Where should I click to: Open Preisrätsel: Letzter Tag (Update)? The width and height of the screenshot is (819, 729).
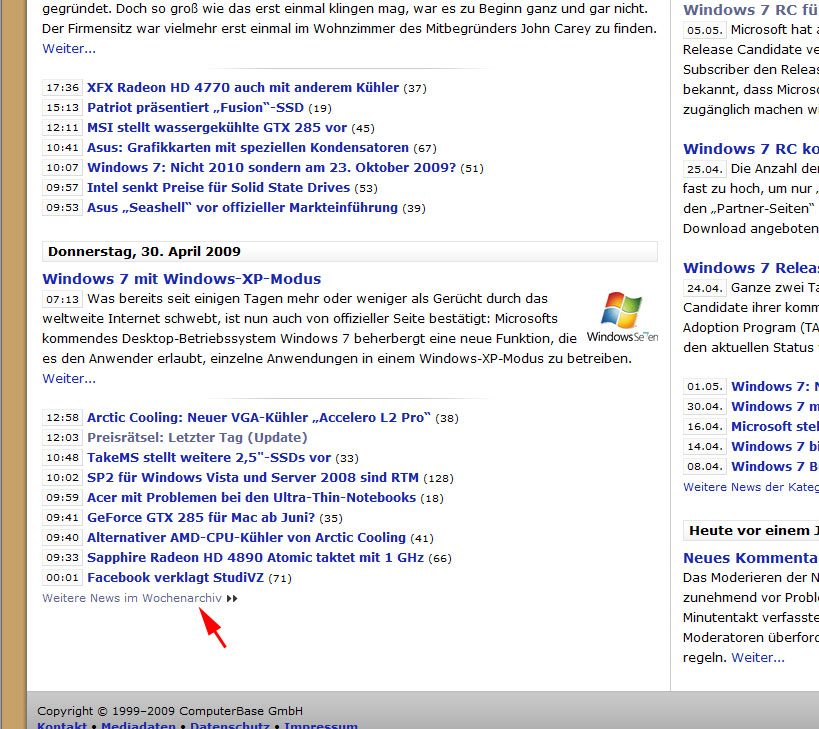pyautogui.click(x=197, y=438)
